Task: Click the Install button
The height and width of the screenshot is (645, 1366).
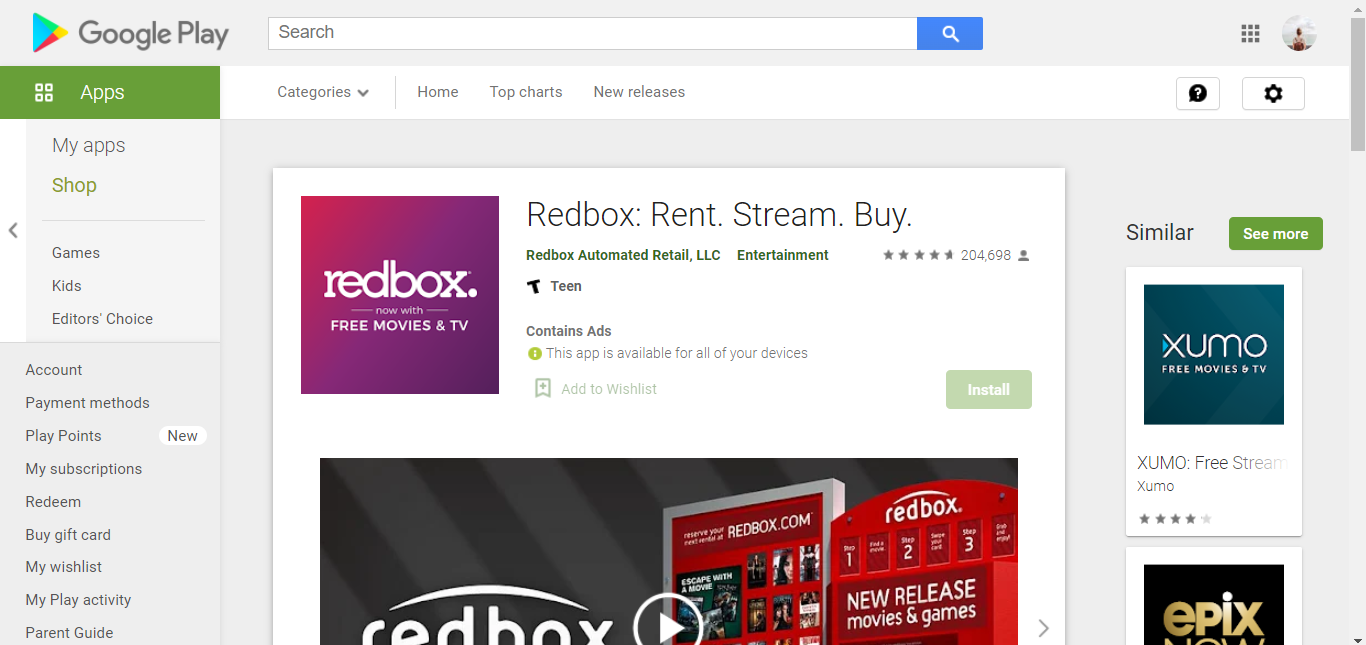Action: pos(989,390)
